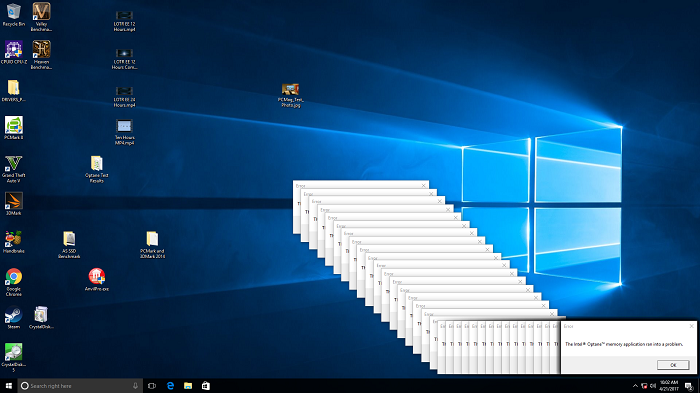
Task: Select the Grand Theft Auto V shortcut
Action: [13, 169]
